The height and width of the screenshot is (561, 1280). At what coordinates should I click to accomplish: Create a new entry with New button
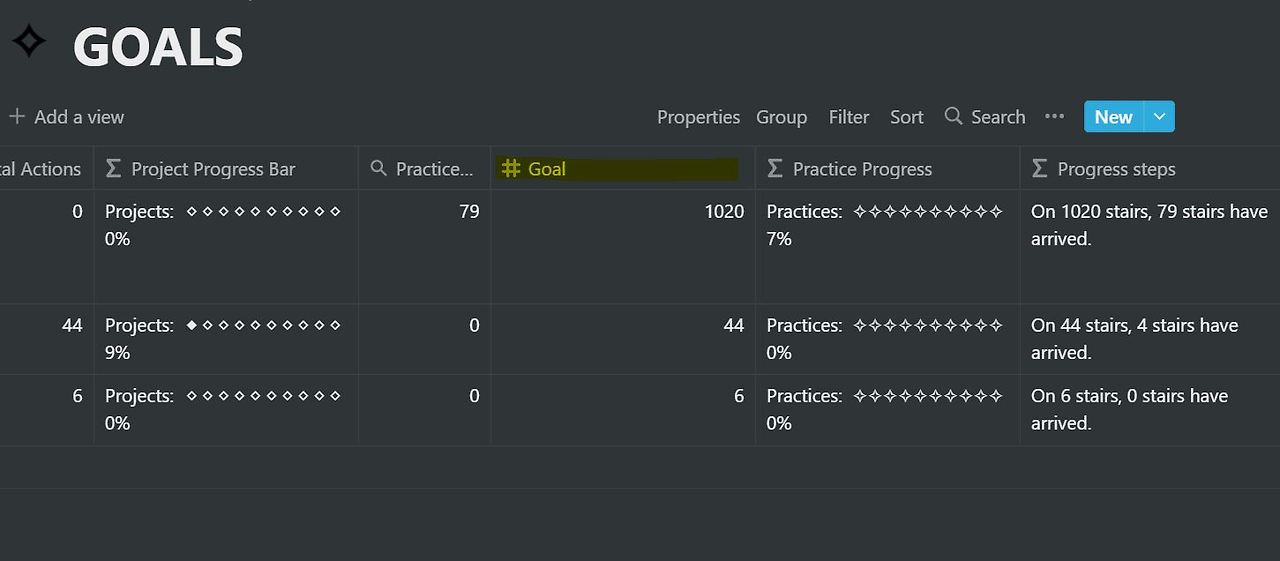pos(1113,116)
